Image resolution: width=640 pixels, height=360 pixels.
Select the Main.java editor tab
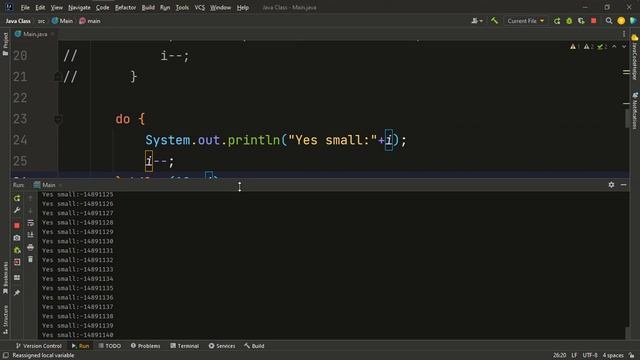tap(34, 34)
